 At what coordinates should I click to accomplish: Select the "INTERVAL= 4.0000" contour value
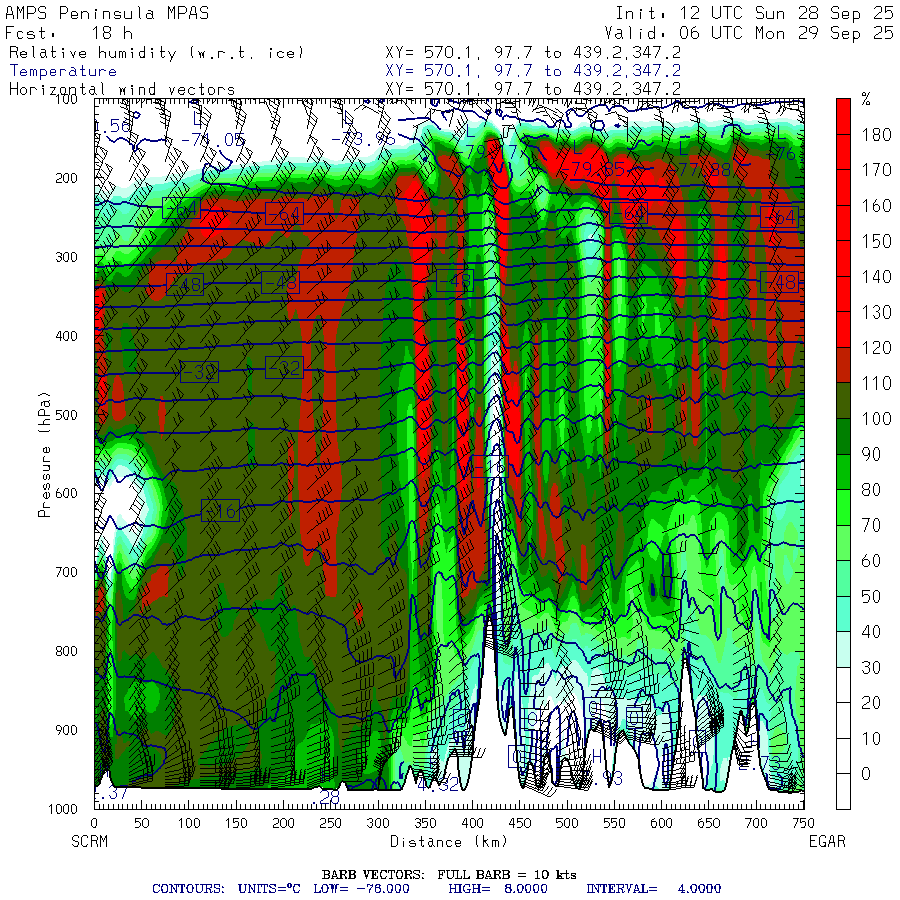654,889
